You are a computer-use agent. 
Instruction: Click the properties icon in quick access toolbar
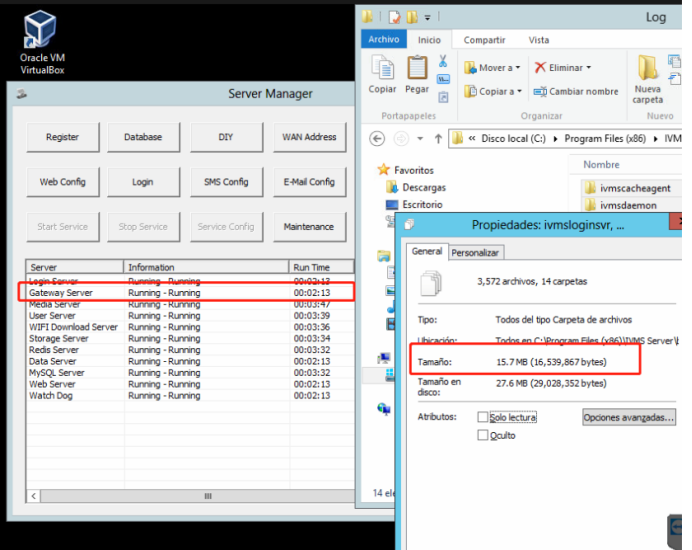[x=394, y=18]
